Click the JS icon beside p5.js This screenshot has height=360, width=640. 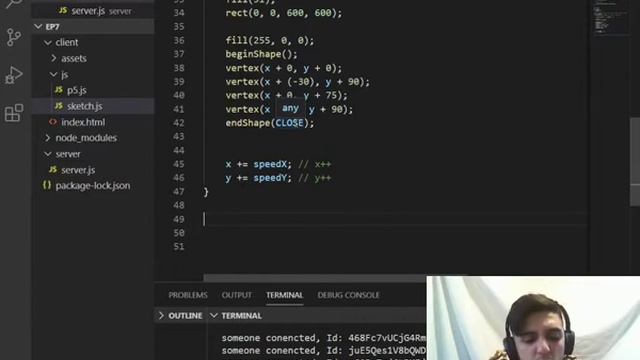[59, 90]
